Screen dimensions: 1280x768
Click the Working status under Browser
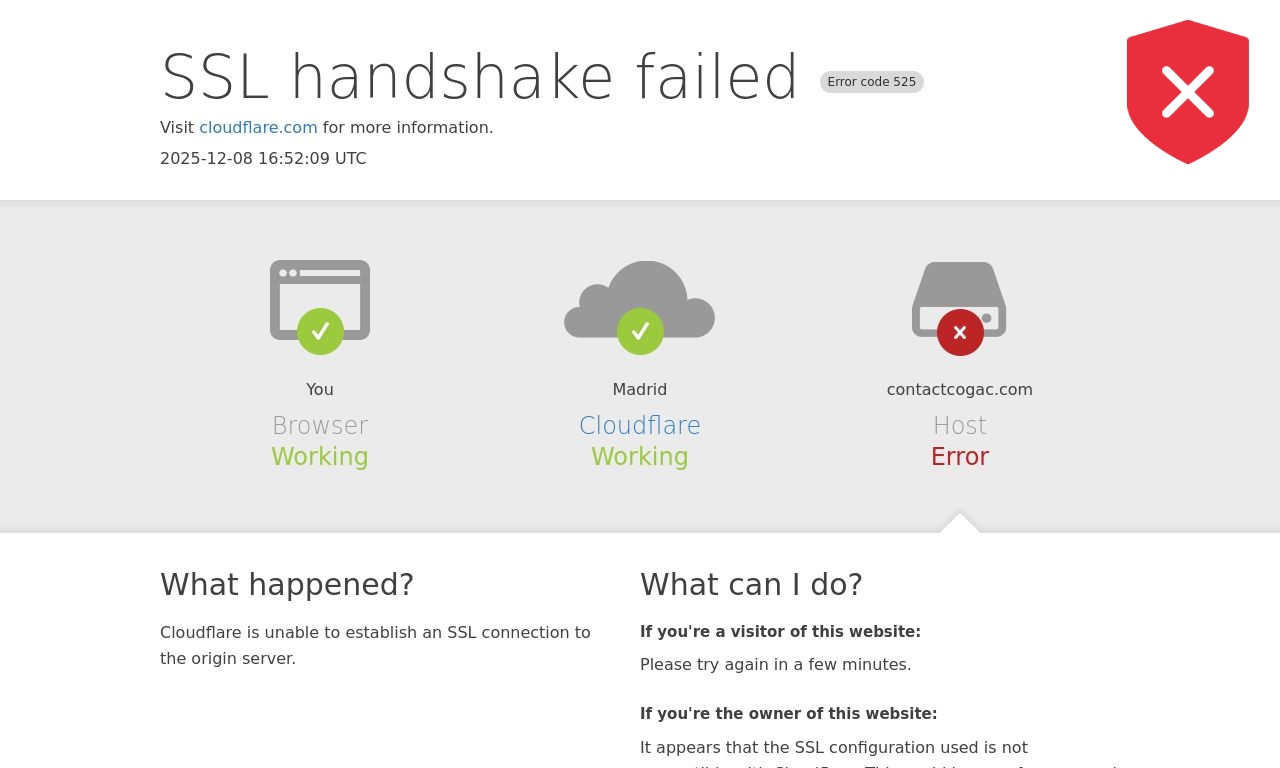pyautogui.click(x=320, y=457)
